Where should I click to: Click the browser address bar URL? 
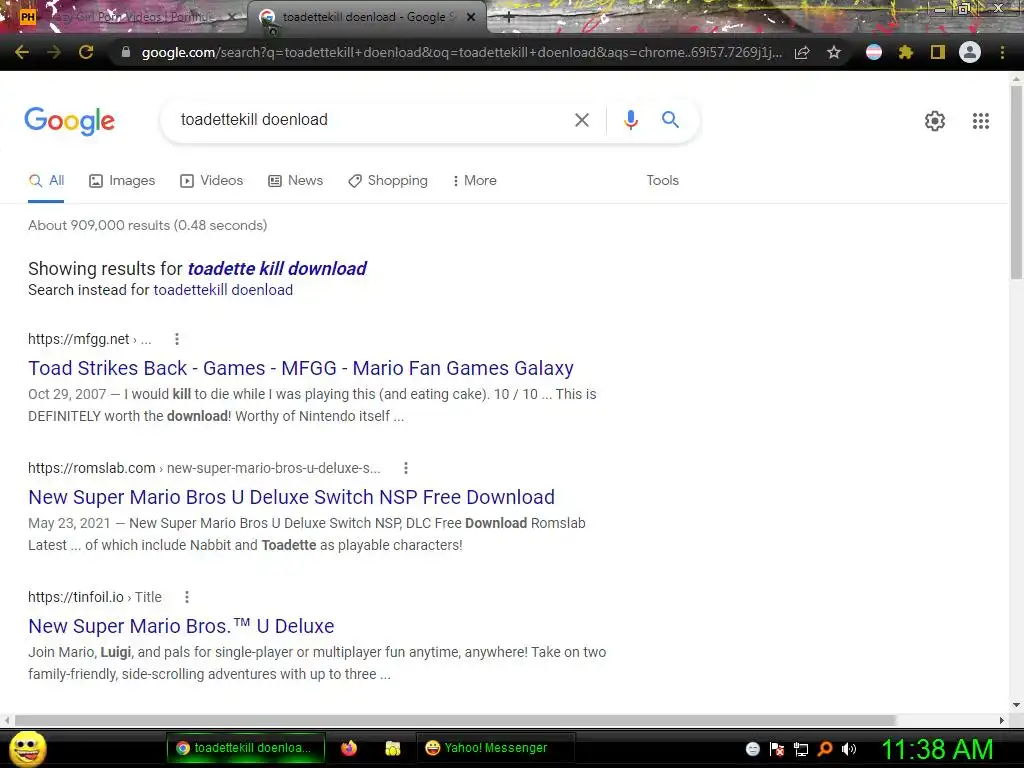461,52
